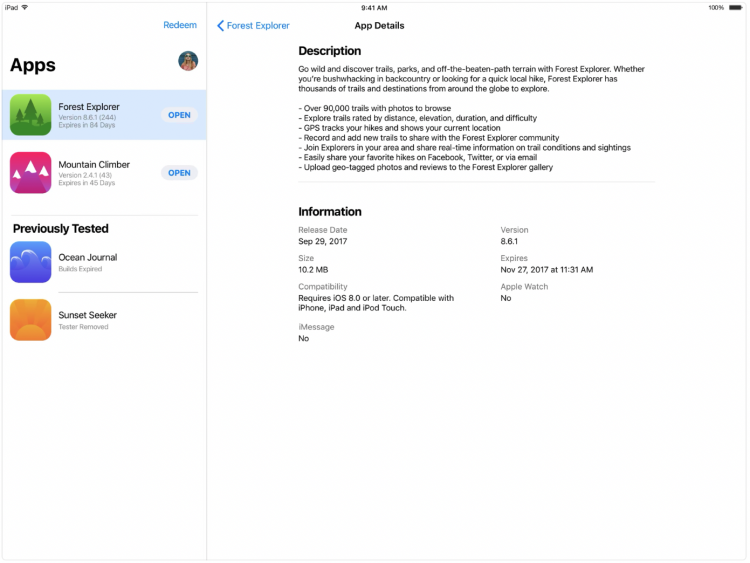Tap the Mountain Climber app icon
Screen dimensions: 750x563
[x=30, y=172]
